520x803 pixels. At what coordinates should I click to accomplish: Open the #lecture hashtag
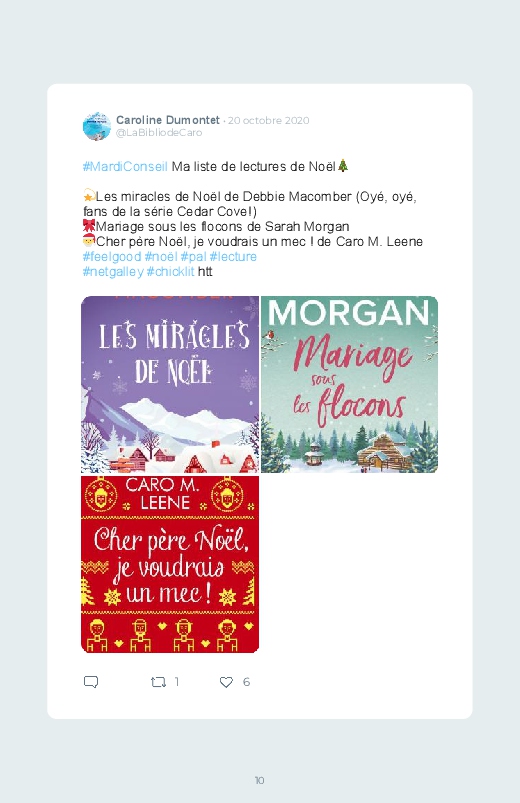coord(233,256)
